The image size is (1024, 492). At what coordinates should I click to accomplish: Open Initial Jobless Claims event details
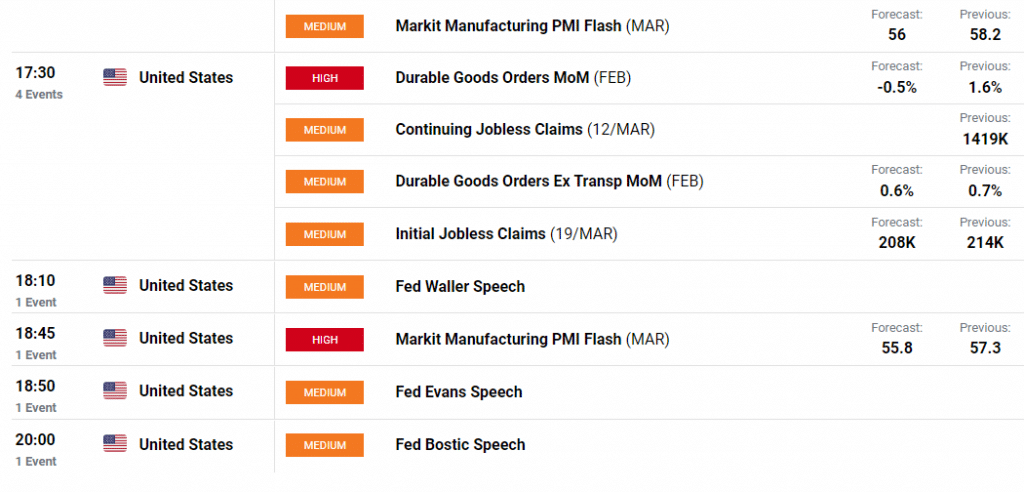click(x=506, y=233)
